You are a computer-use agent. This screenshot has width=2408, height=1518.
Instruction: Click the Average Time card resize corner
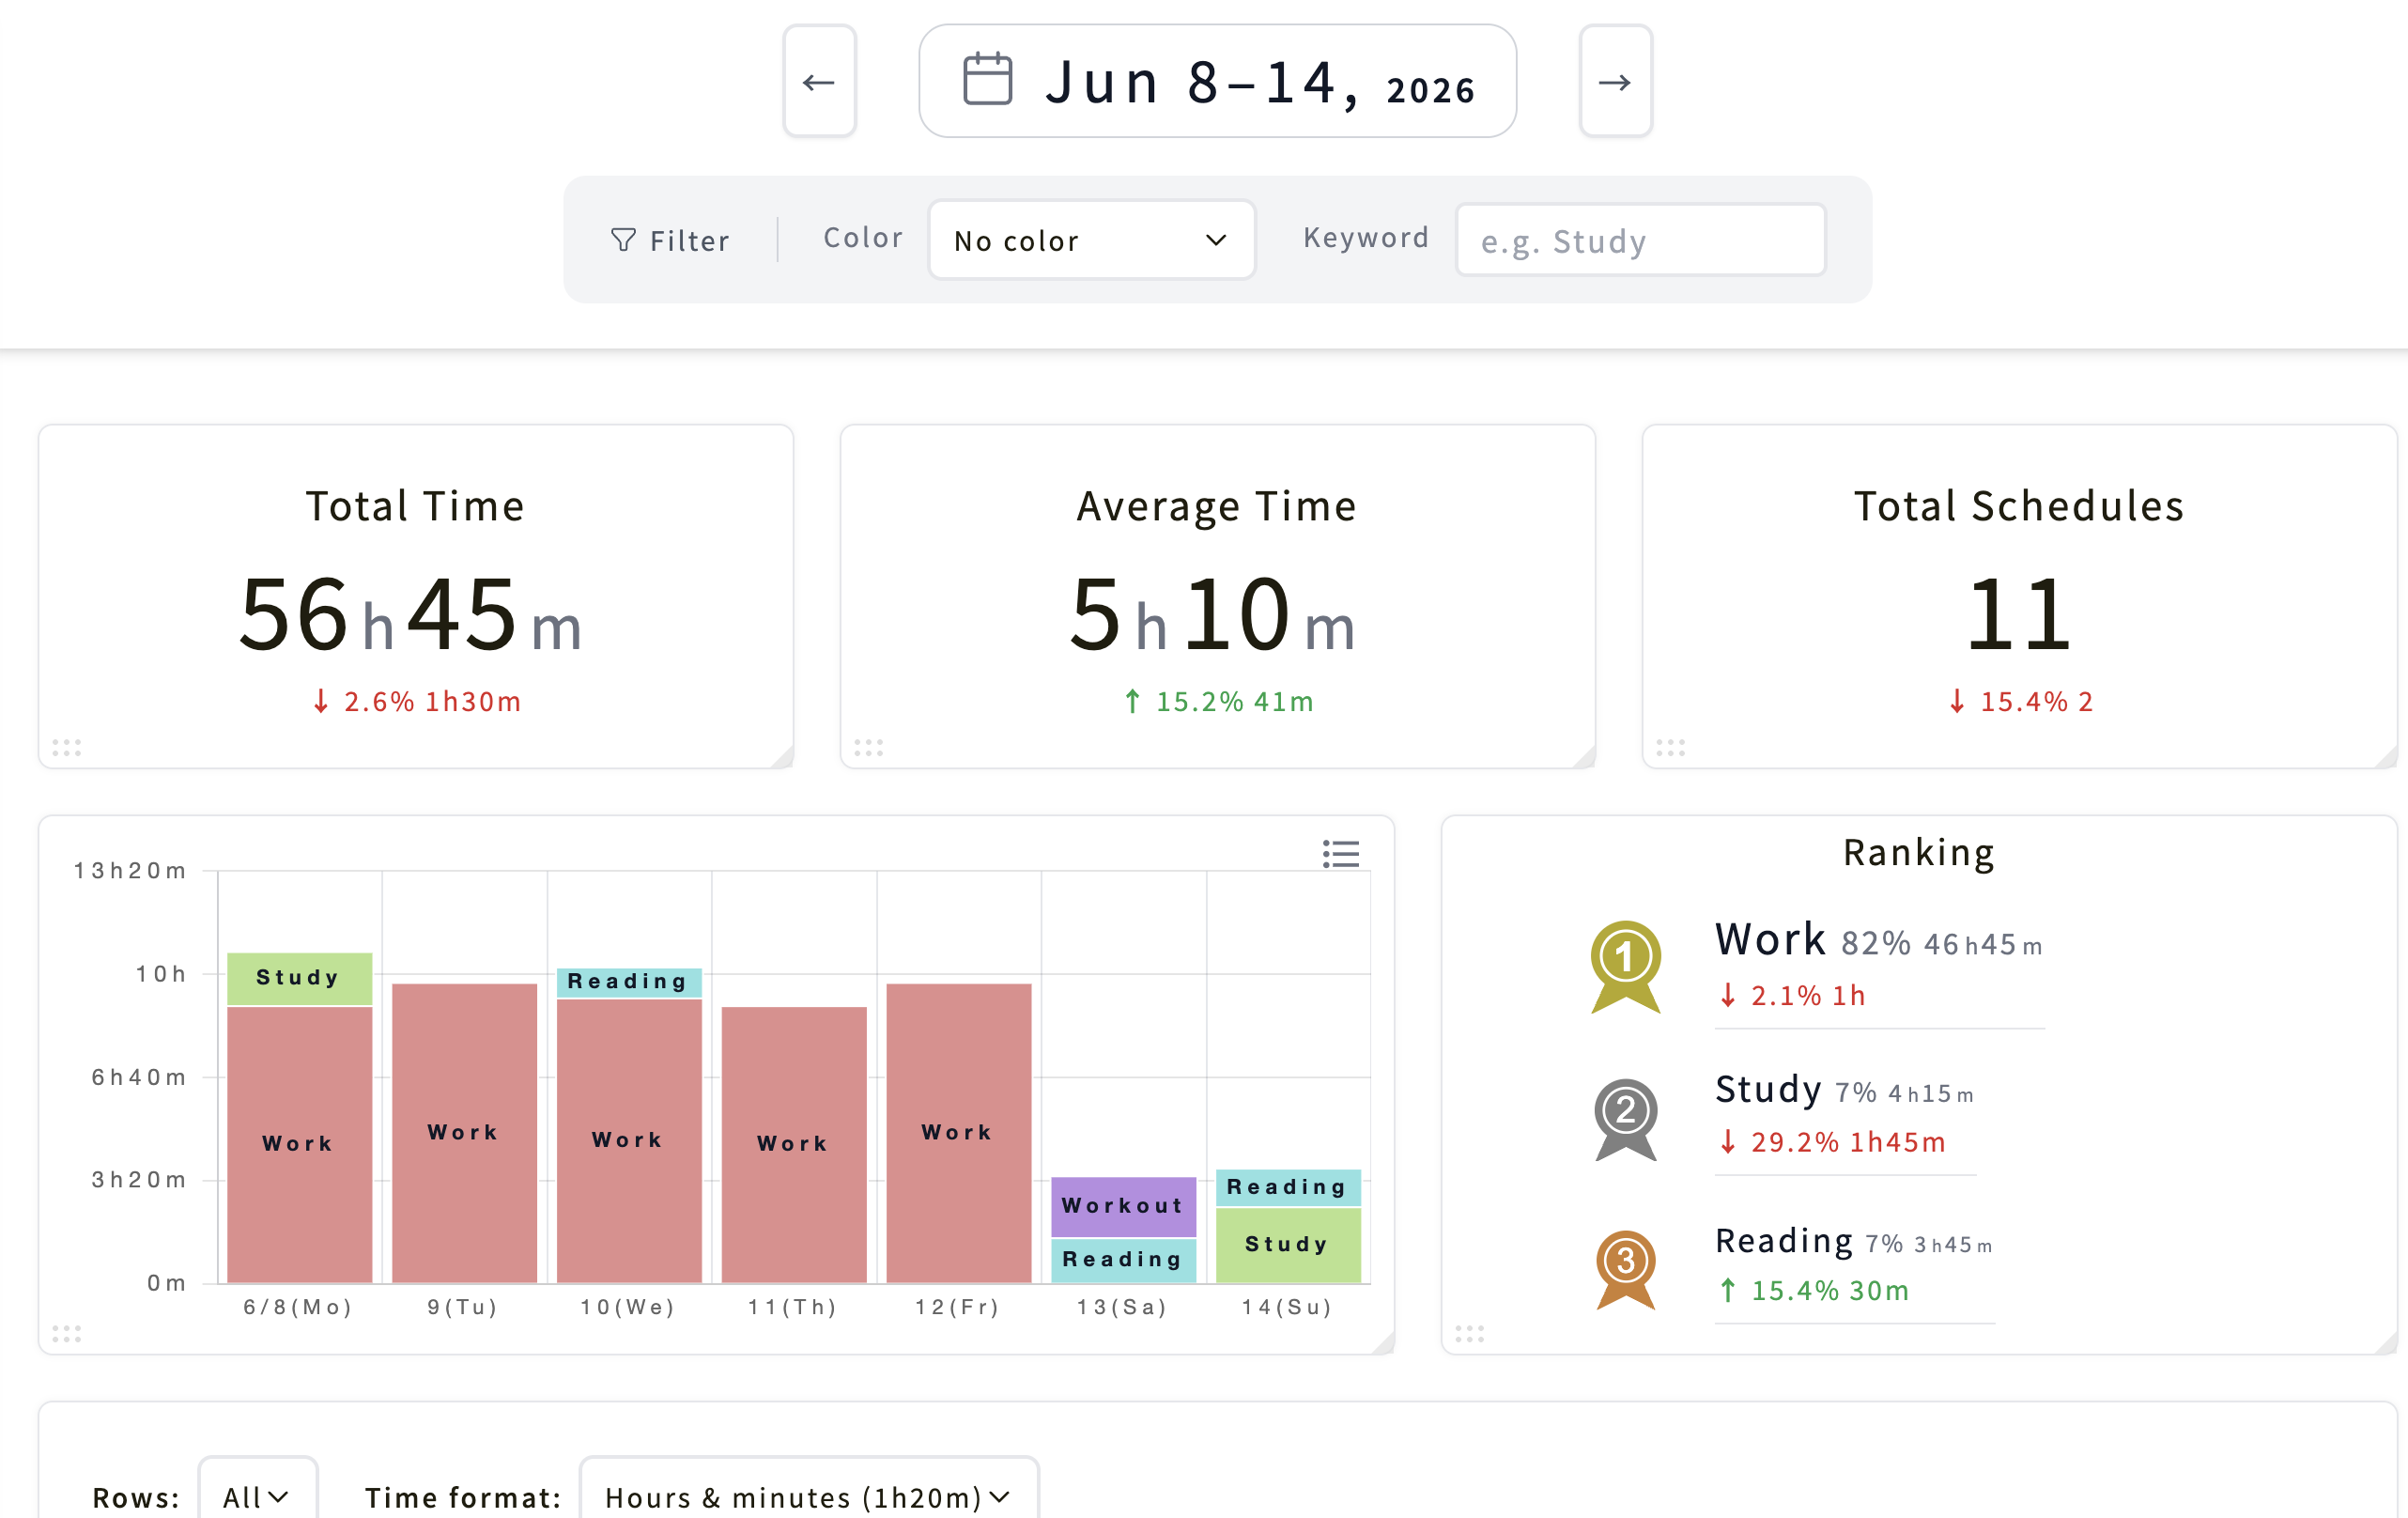tap(1585, 757)
